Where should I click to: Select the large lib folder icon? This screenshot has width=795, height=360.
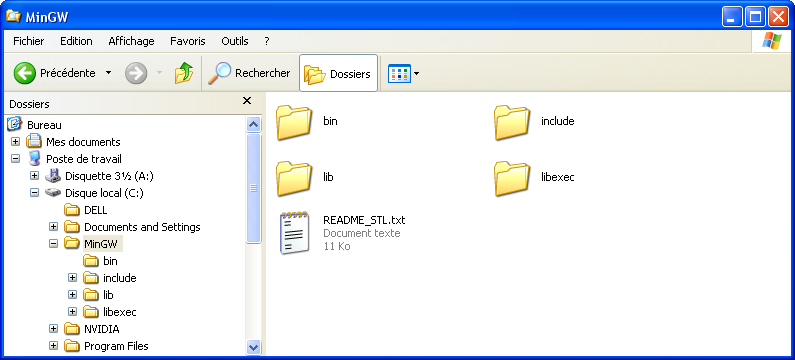pyautogui.click(x=294, y=178)
